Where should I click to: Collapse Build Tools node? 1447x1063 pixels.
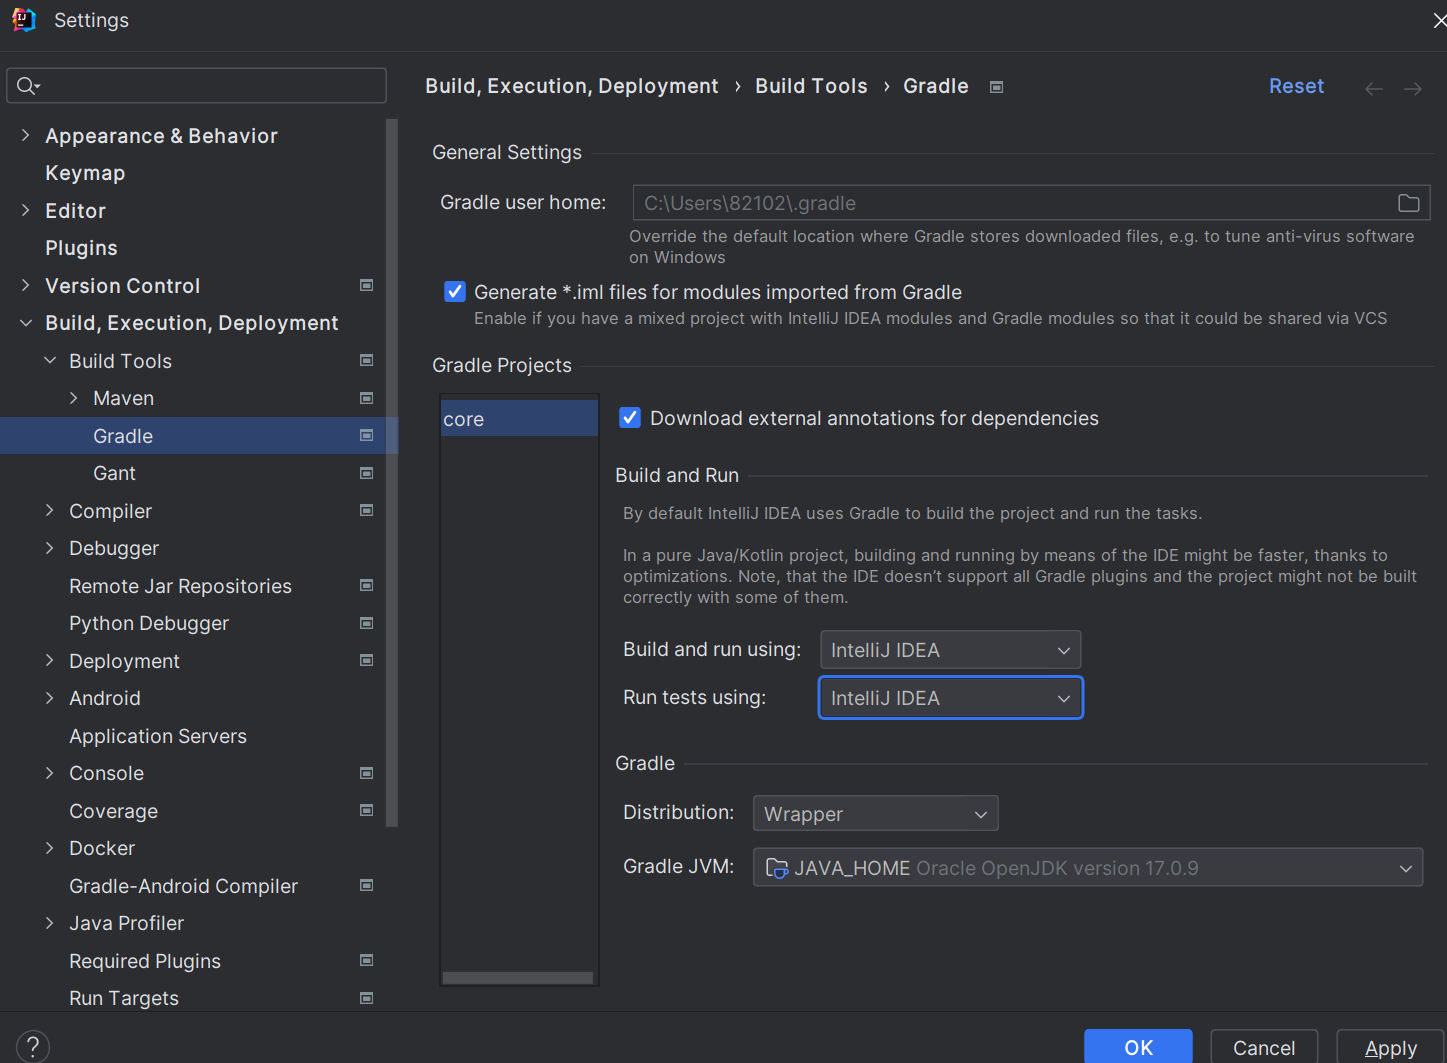tap(50, 360)
